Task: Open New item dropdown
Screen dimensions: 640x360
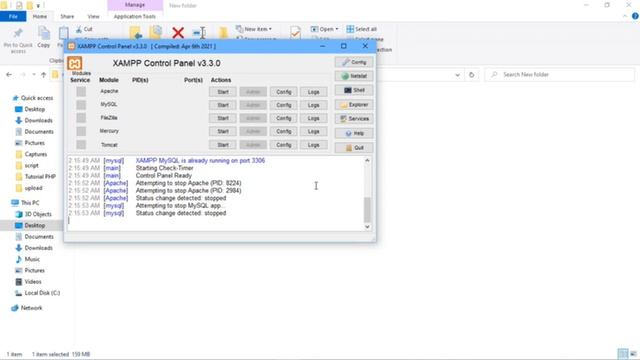Action: (x=254, y=29)
